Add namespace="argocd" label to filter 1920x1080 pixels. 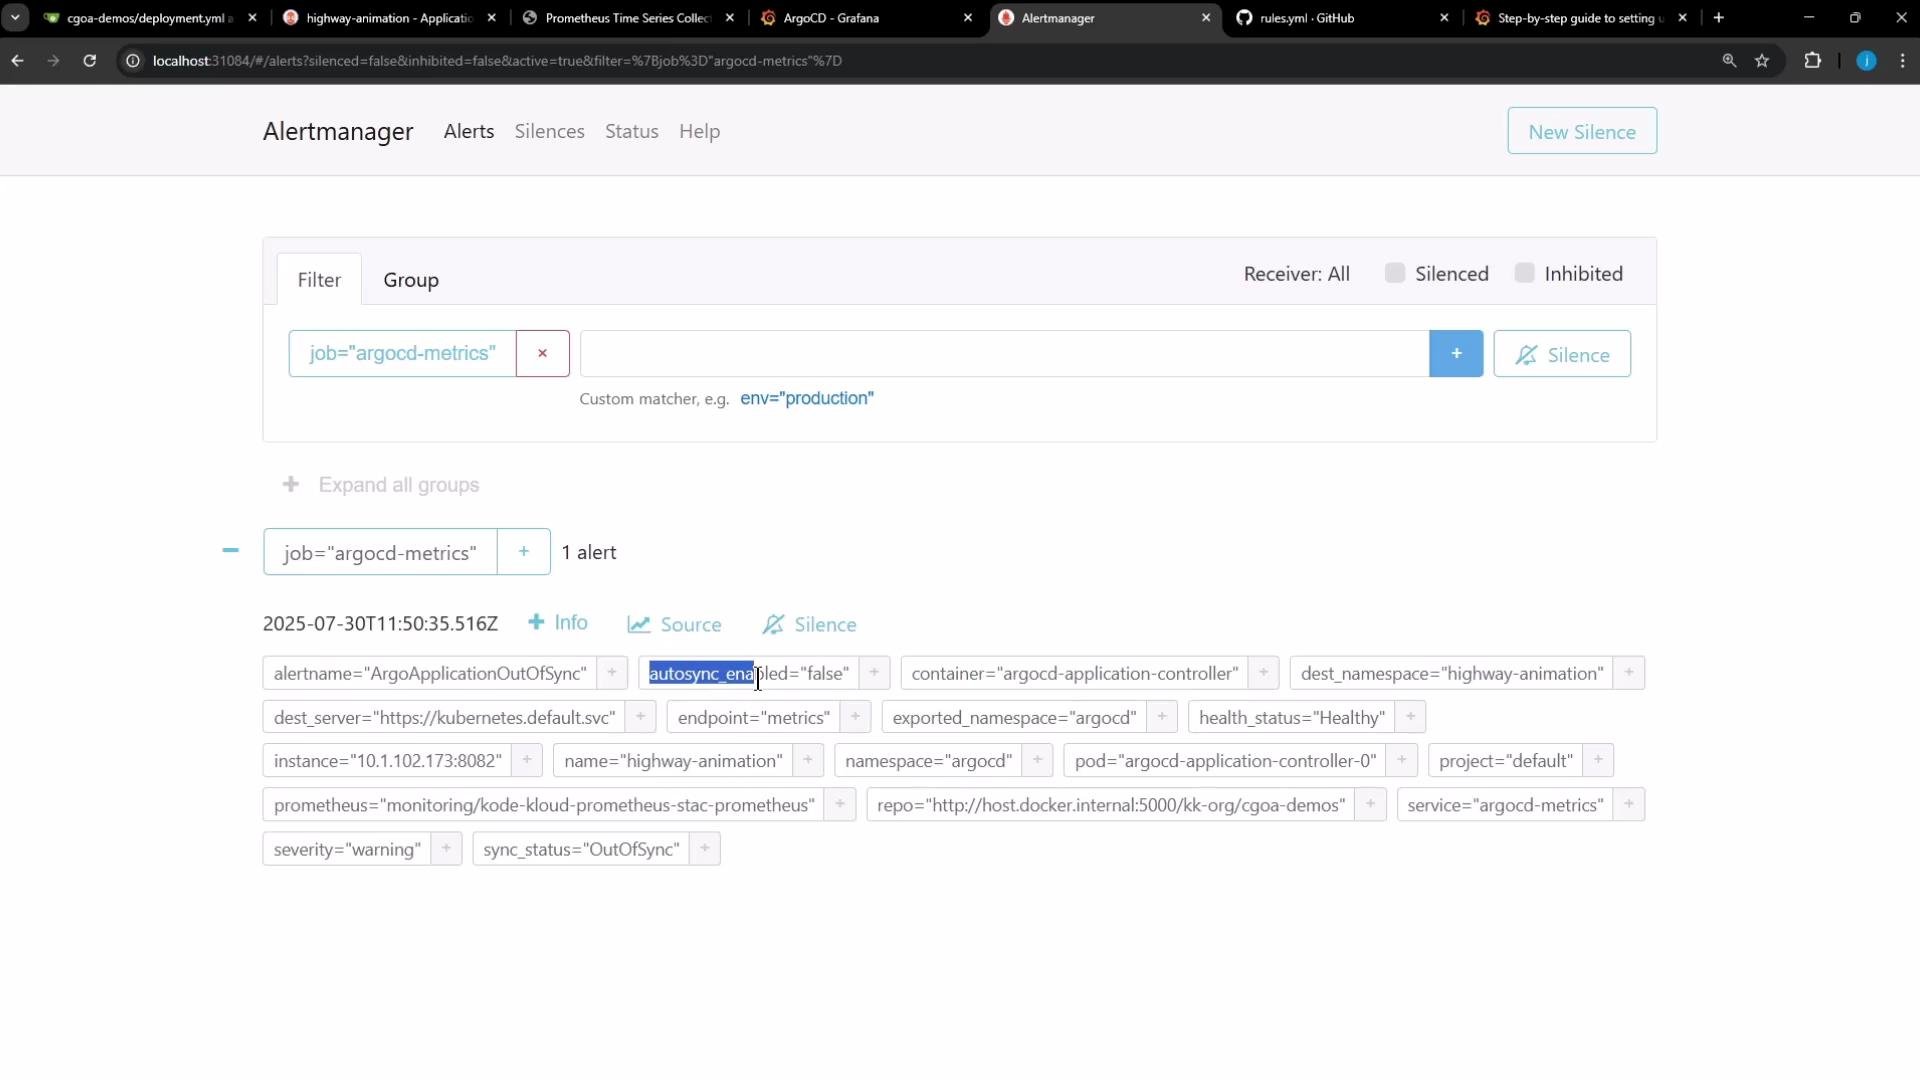coord(1038,760)
